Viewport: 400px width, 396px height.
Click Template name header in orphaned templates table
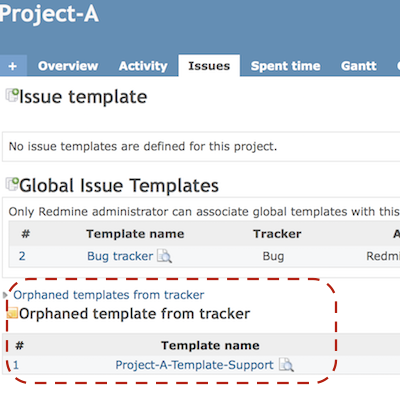click(210, 345)
